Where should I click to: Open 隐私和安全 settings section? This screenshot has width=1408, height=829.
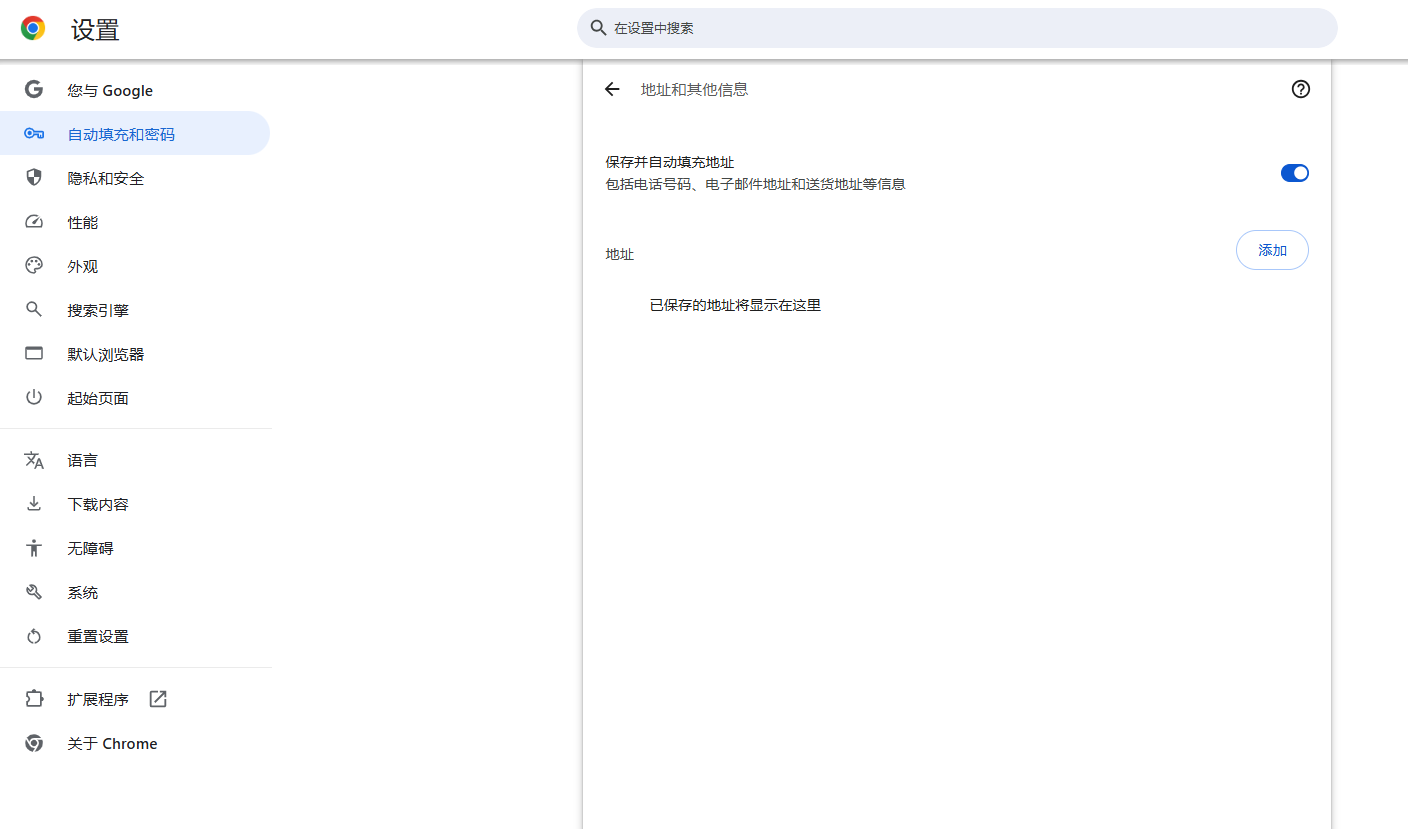135,178
